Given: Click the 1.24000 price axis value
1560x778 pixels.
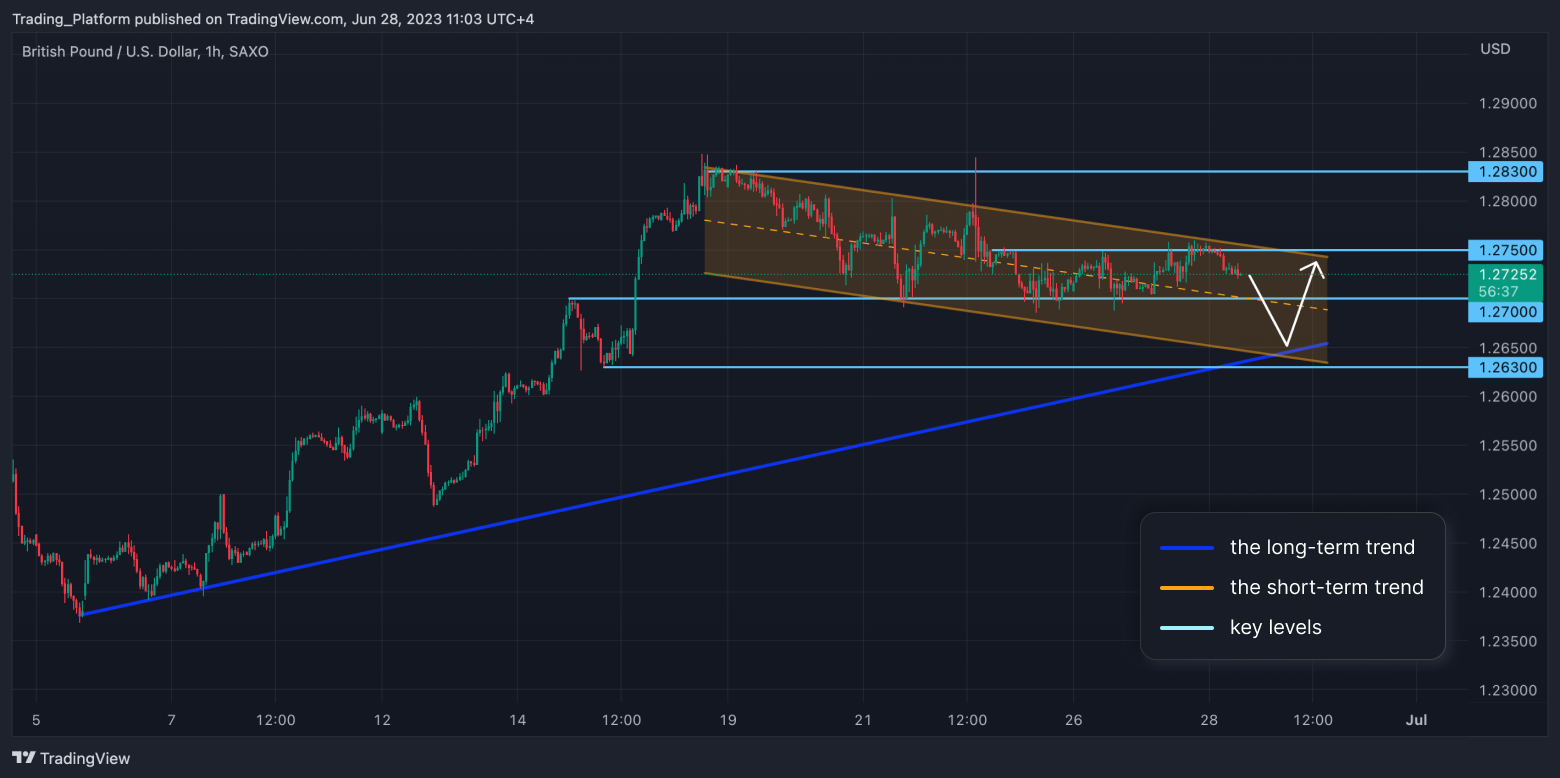Looking at the screenshot, I should pyautogui.click(x=1508, y=593).
